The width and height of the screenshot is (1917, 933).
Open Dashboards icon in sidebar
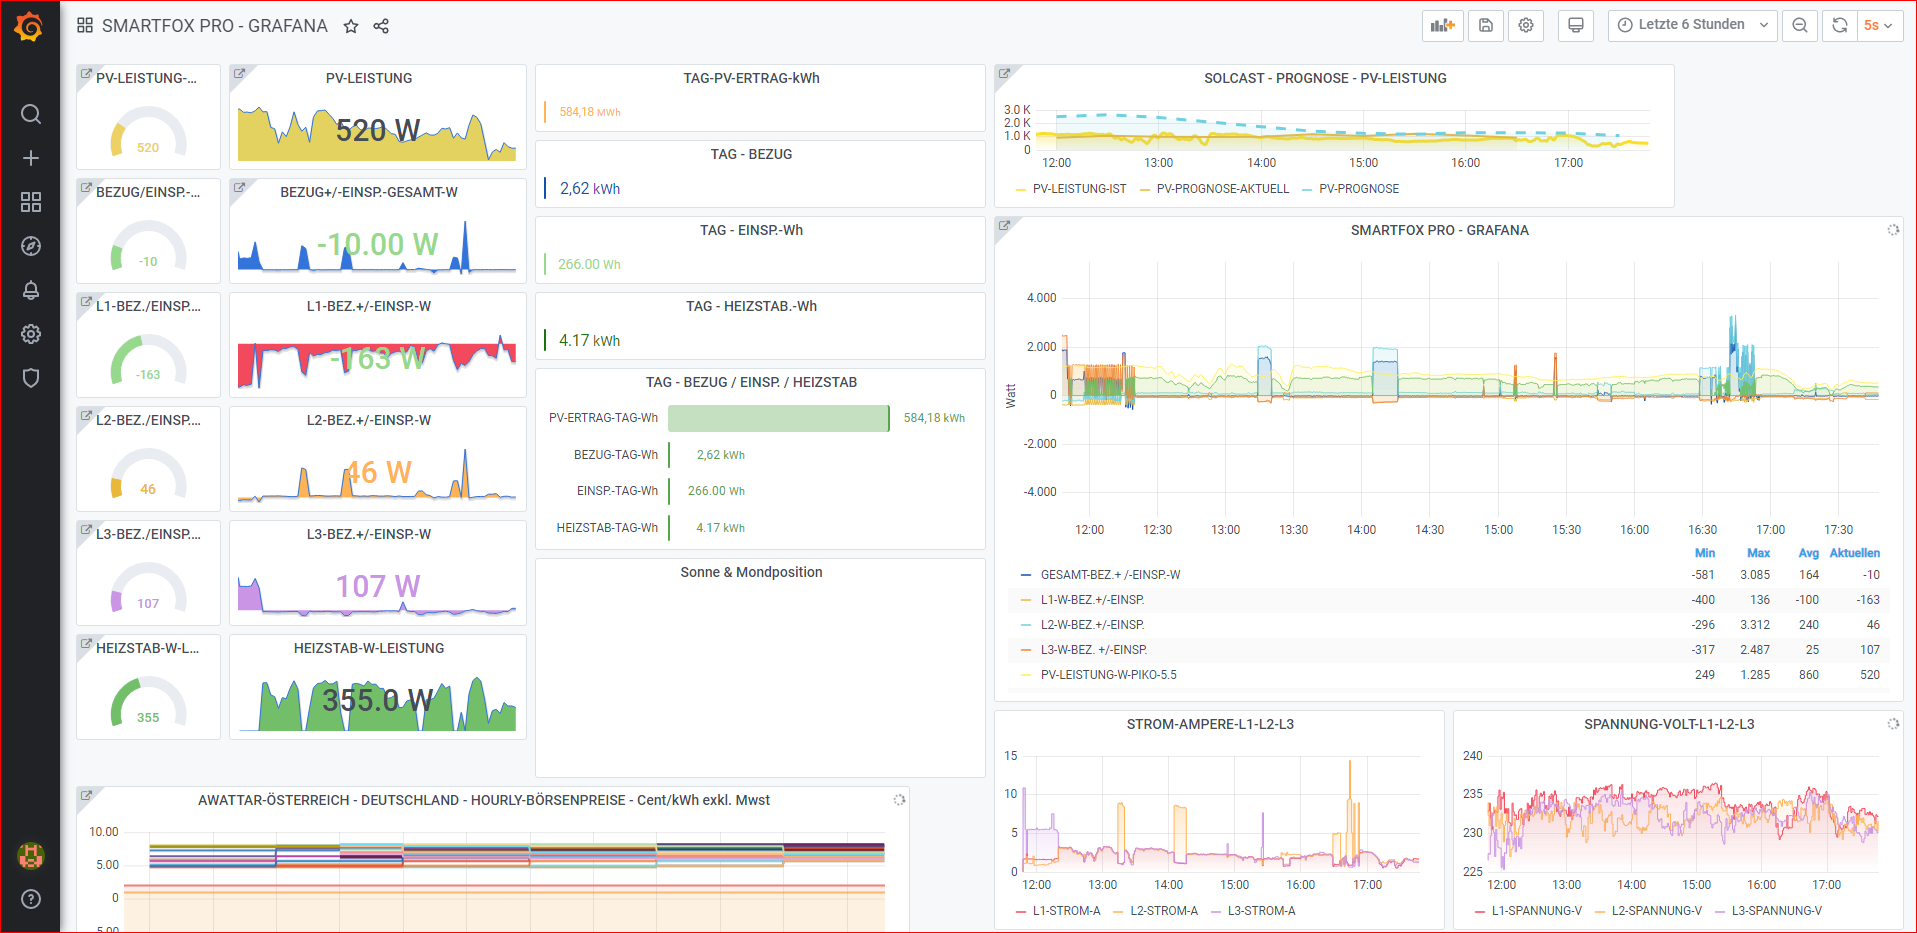pos(31,202)
